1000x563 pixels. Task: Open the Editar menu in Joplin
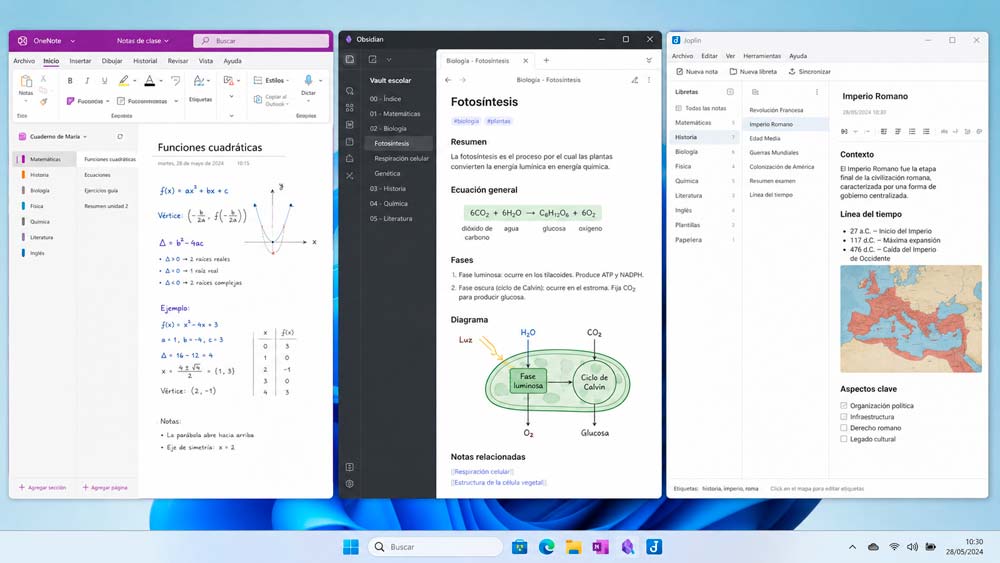pyautogui.click(x=709, y=56)
